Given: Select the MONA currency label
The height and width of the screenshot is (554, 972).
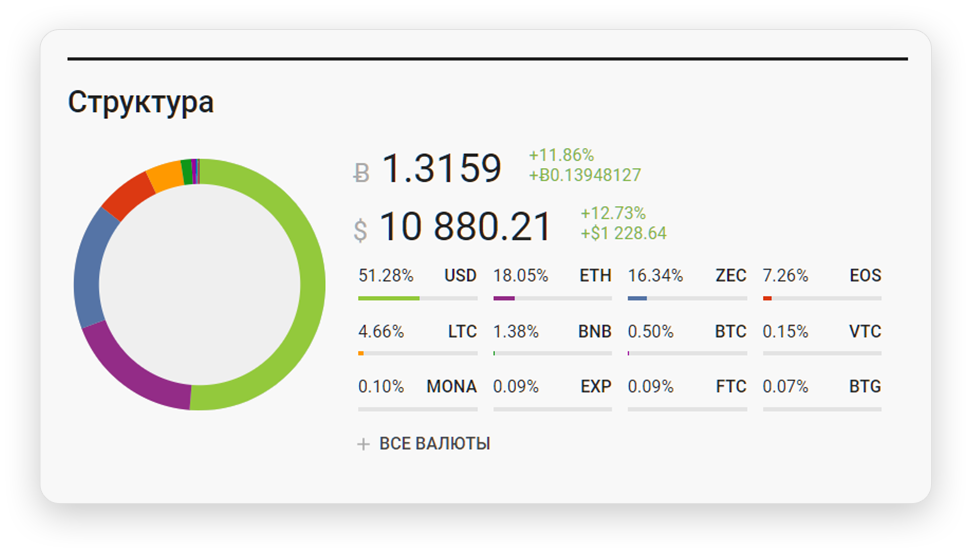Looking at the screenshot, I should [451, 387].
